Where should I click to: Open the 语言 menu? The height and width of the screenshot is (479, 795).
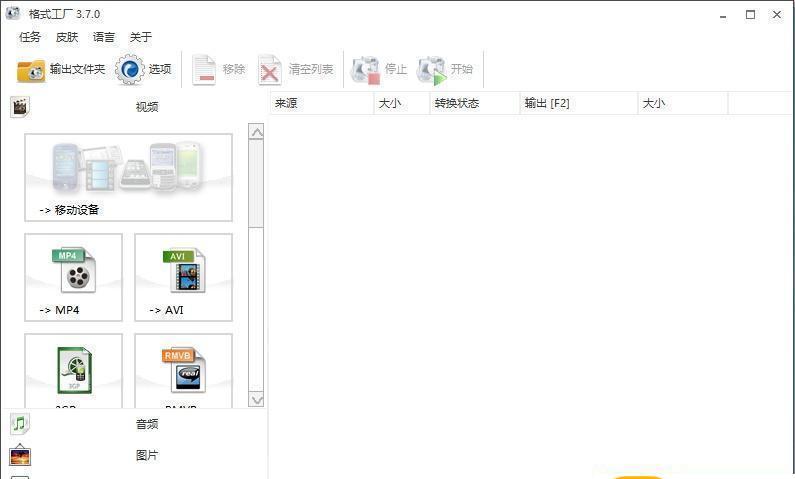tap(104, 37)
